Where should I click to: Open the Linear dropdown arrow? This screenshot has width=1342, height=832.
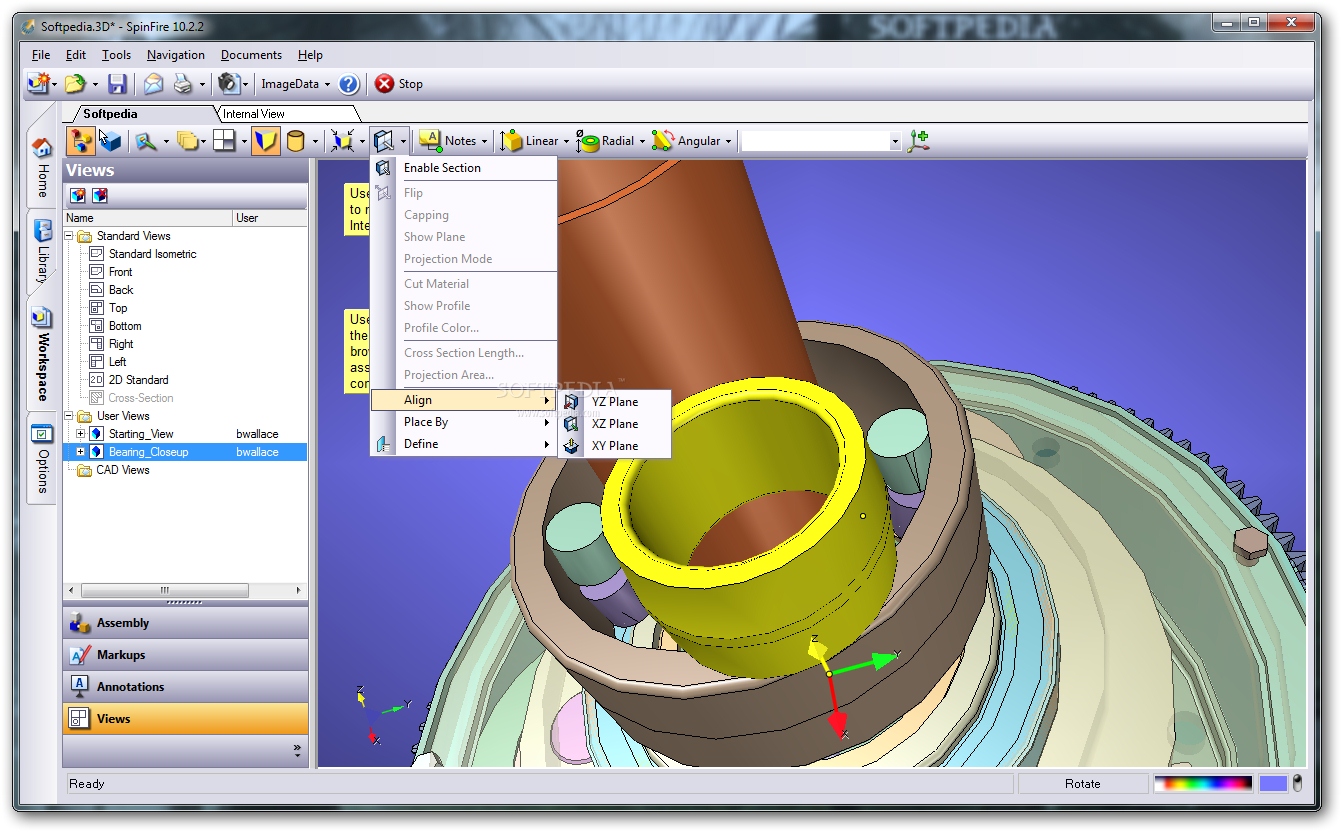(566, 142)
